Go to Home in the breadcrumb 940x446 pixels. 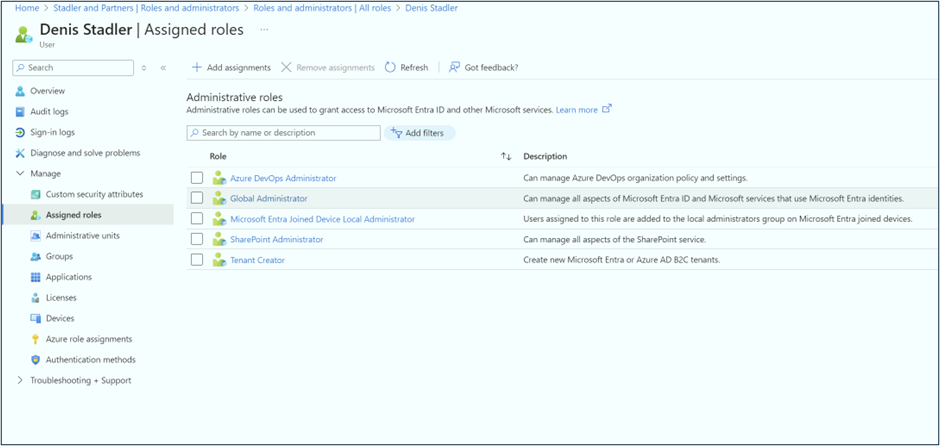[x=26, y=8]
